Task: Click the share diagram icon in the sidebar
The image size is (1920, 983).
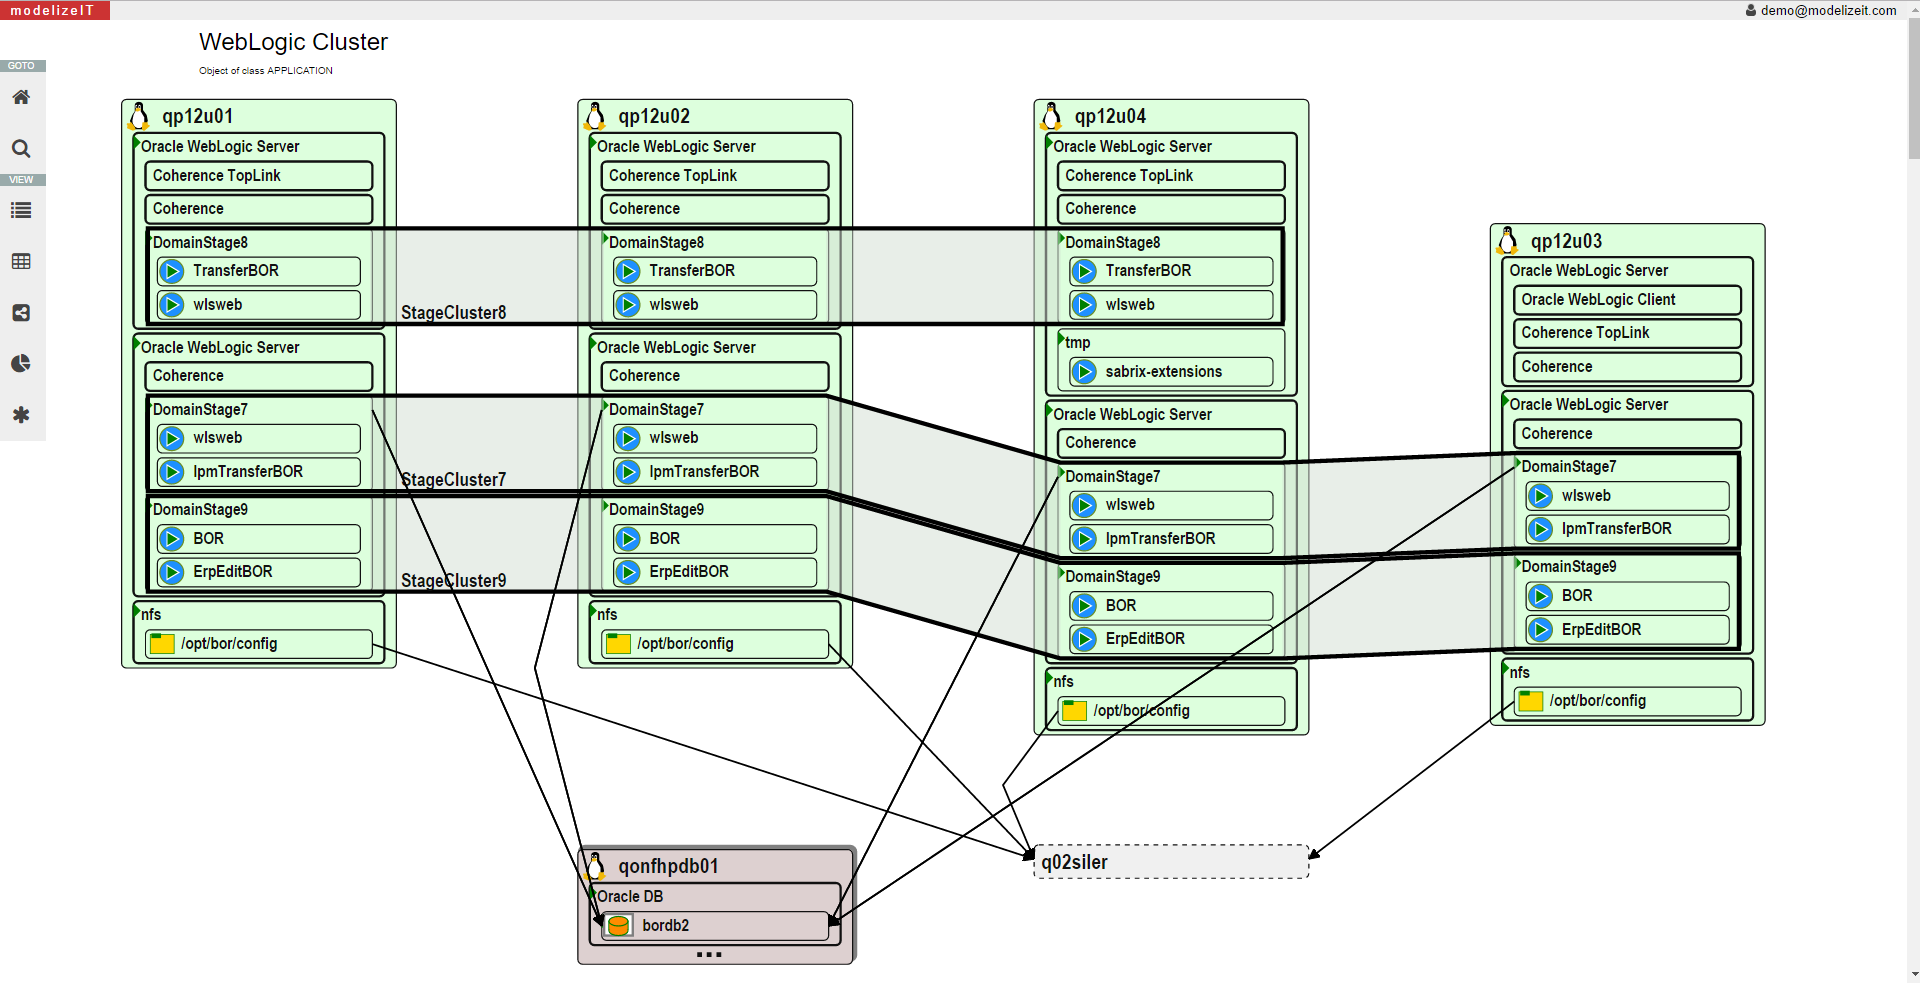Action: (x=21, y=313)
